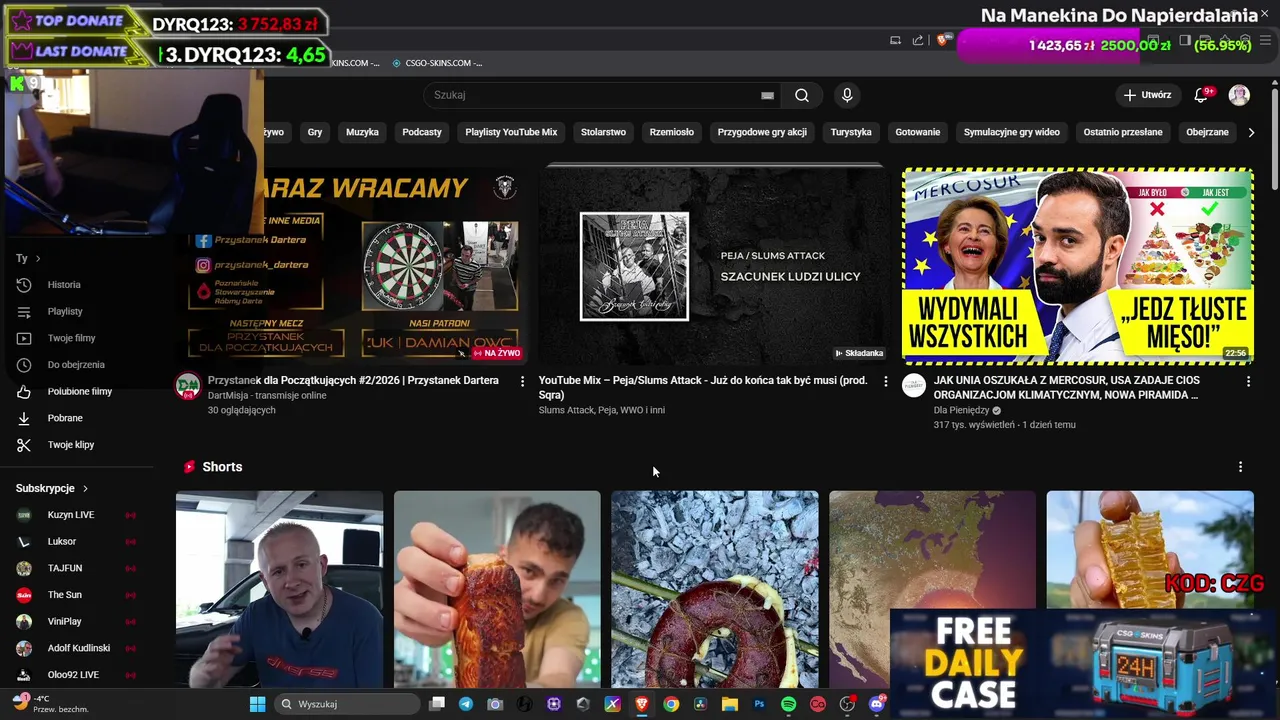Viewport: 1280px width, 720px height.
Task: Open Windows Start menu
Action: coord(257,704)
